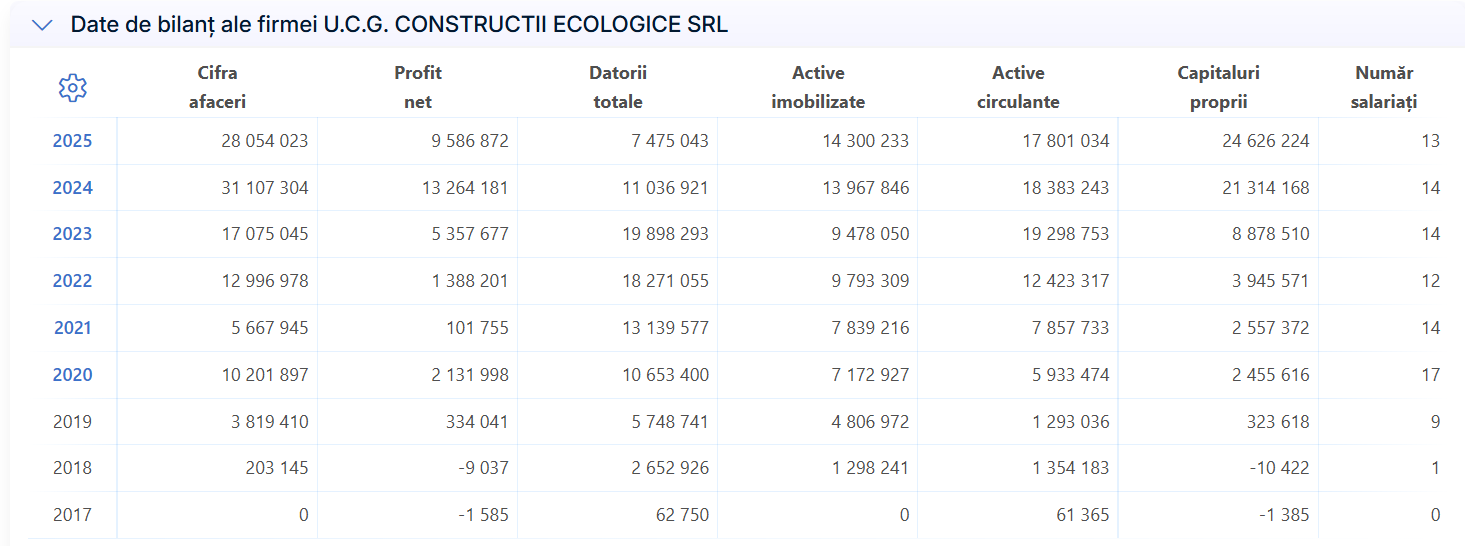Click the value 11 036 921
This screenshot has width=1465, height=546.
[665, 188]
